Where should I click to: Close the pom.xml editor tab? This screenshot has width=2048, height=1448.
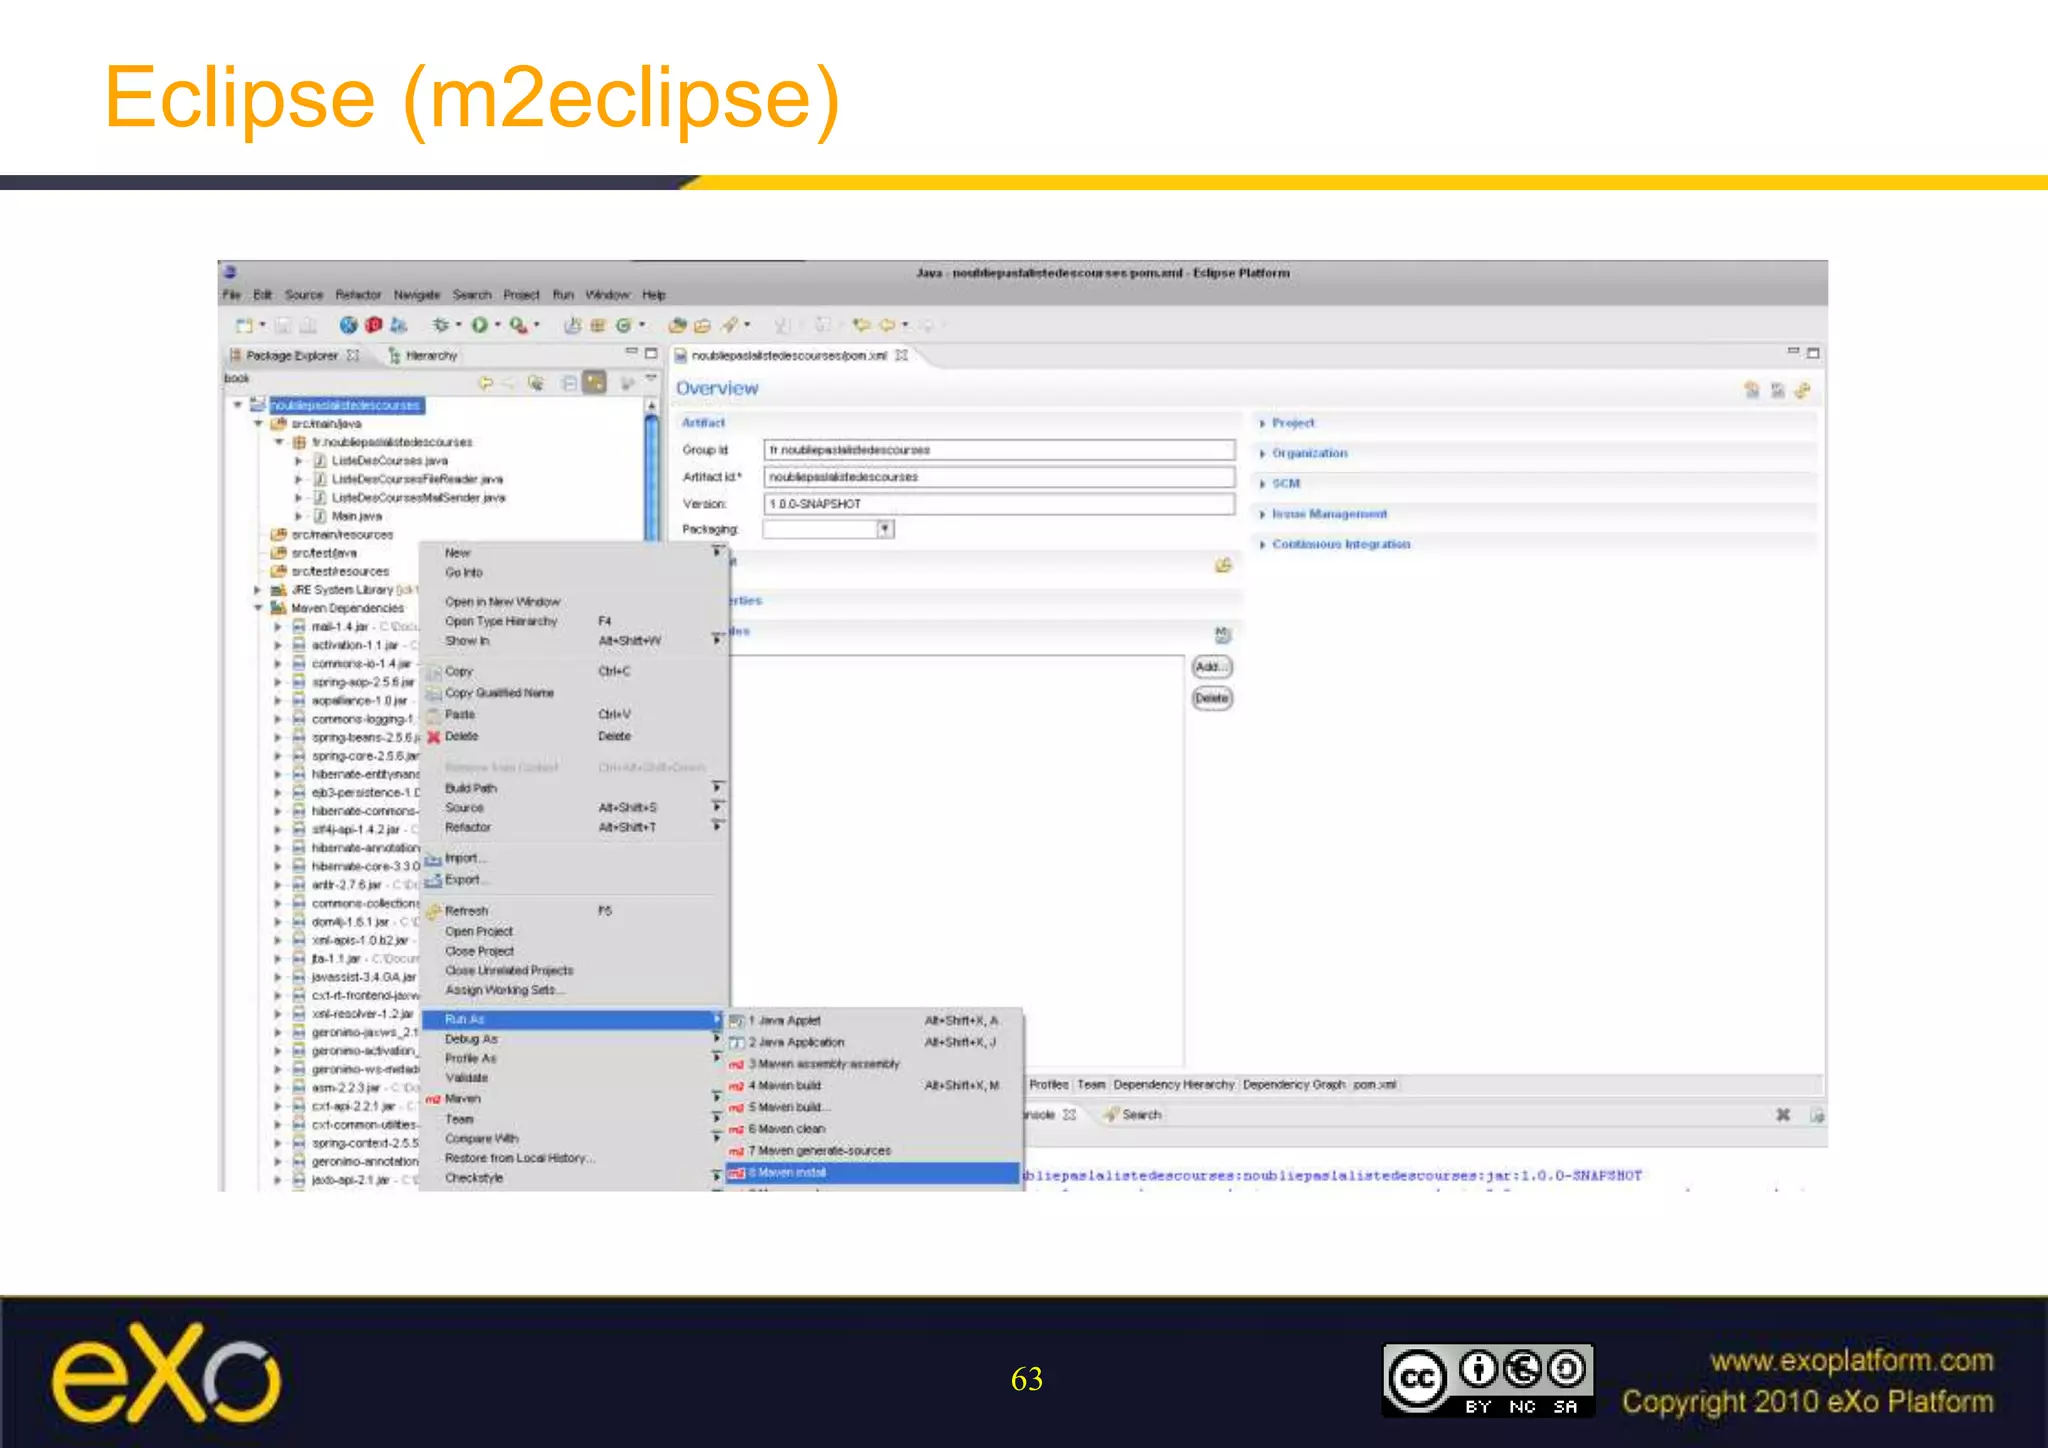[x=901, y=355]
